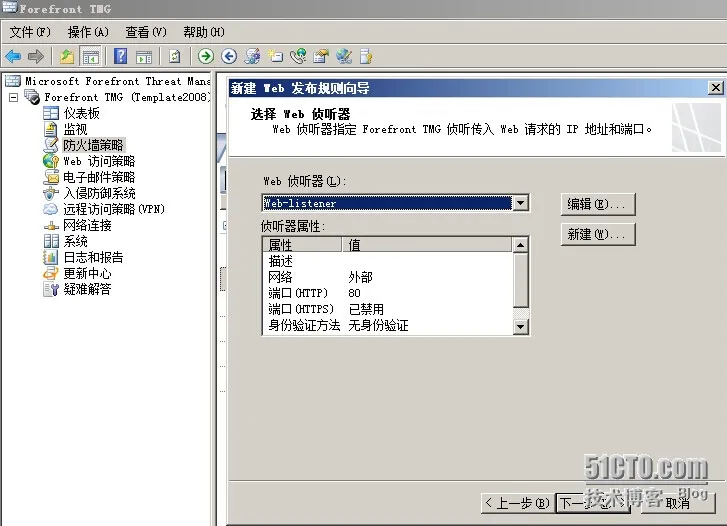Collapse the Forefront TMG (Template2008) node
727x526 pixels.
point(14,97)
